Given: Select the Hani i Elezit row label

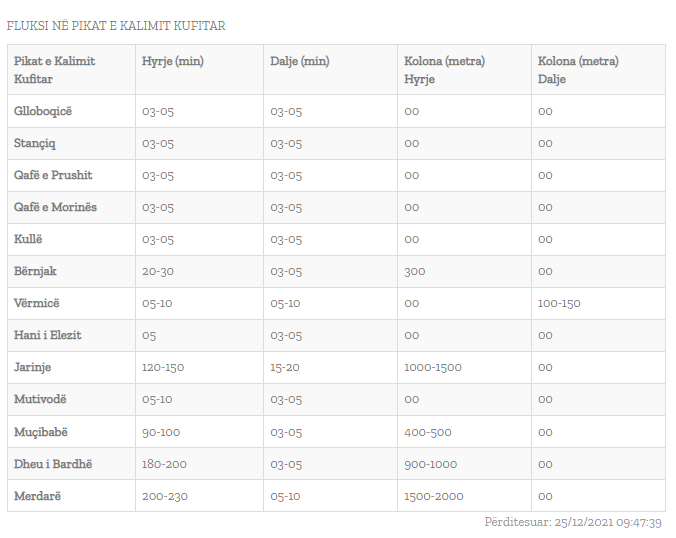Looking at the screenshot, I should click(x=48, y=335).
